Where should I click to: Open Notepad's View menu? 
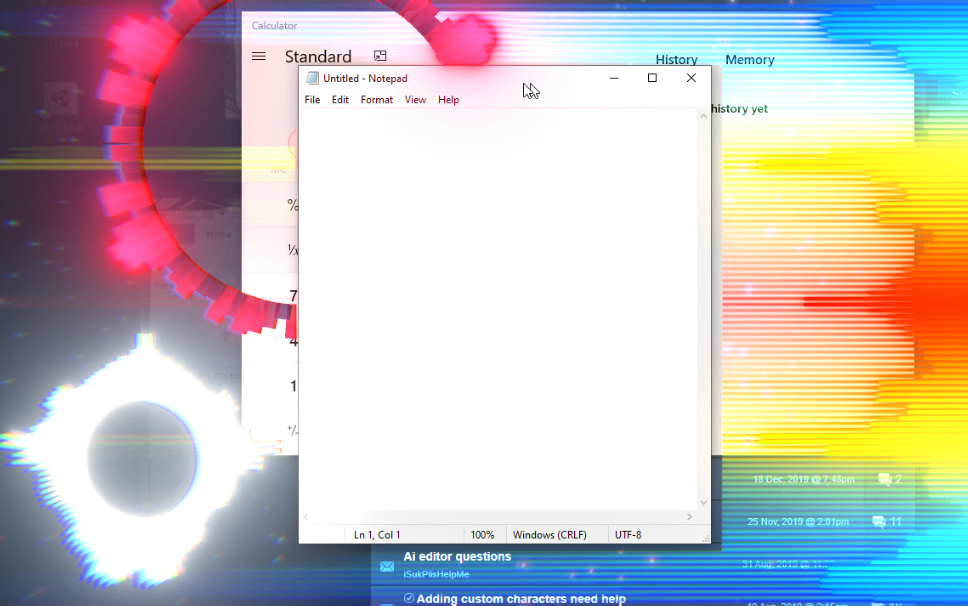[x=415, y=99]
